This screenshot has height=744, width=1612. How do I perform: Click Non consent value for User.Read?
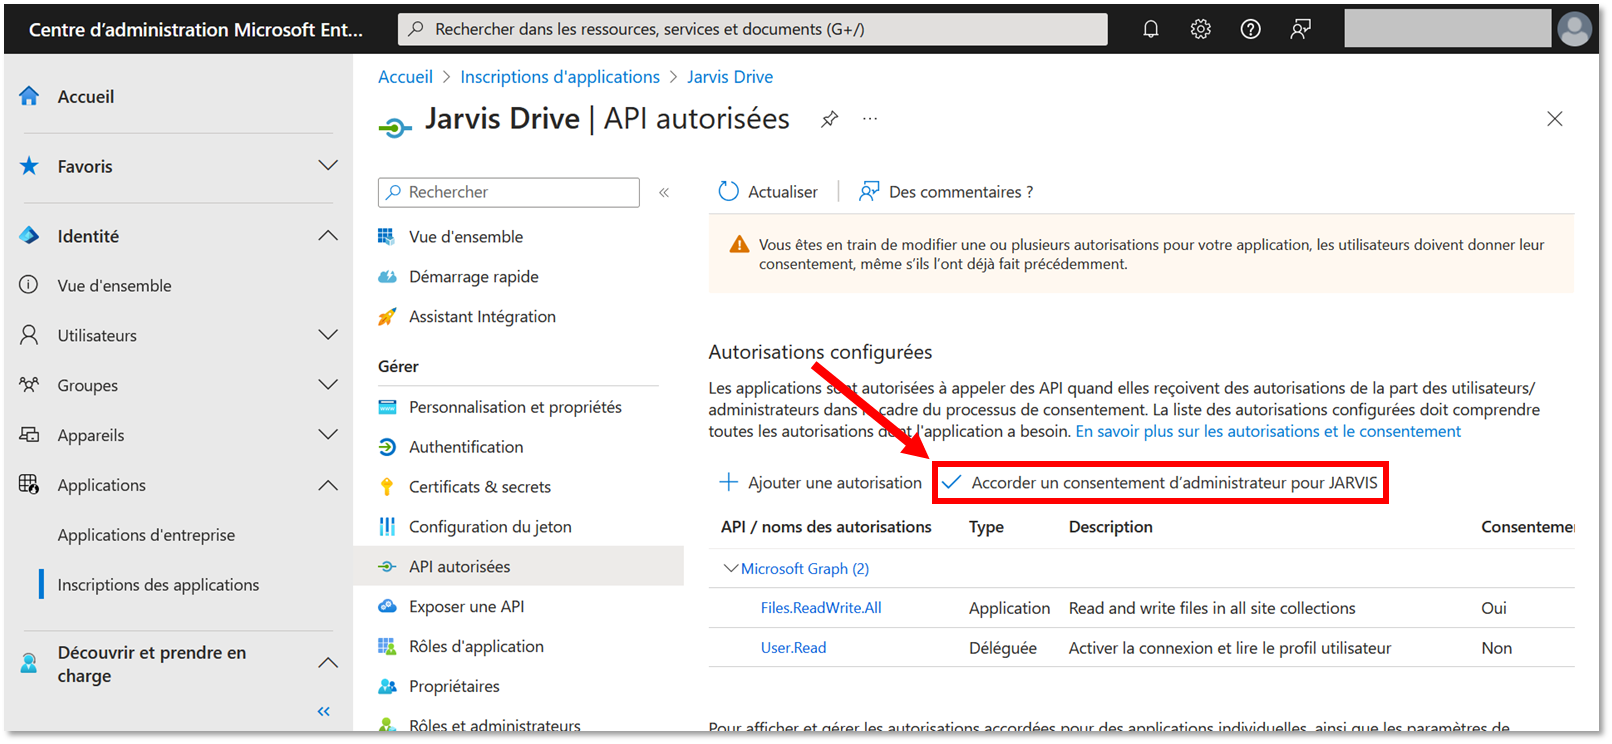[x=1496, y=648]
